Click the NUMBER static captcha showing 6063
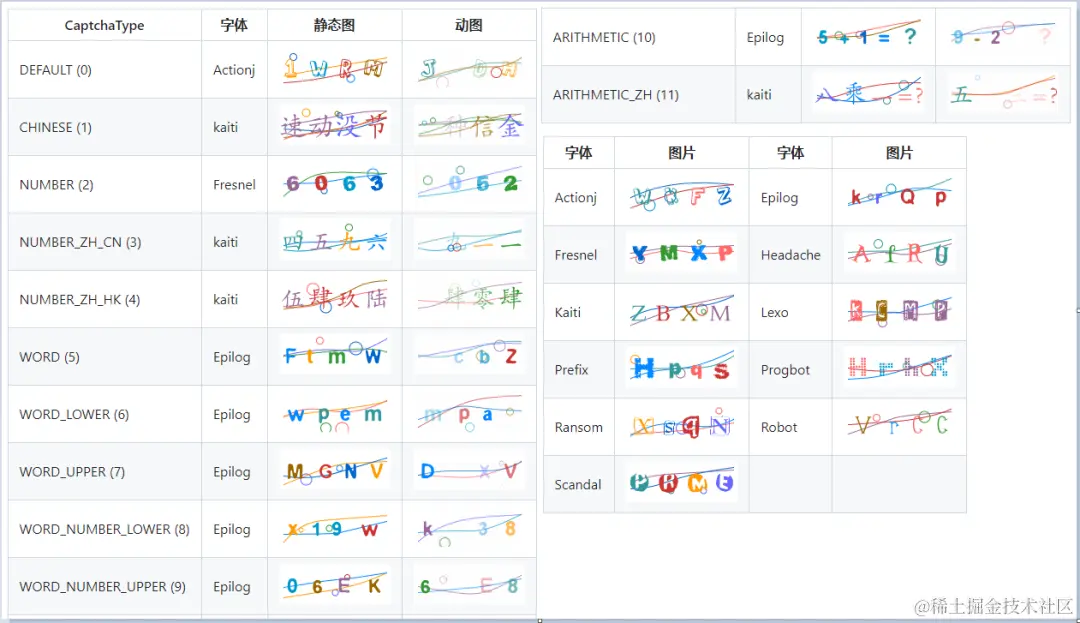1080x623 pixels. (335, 184)
